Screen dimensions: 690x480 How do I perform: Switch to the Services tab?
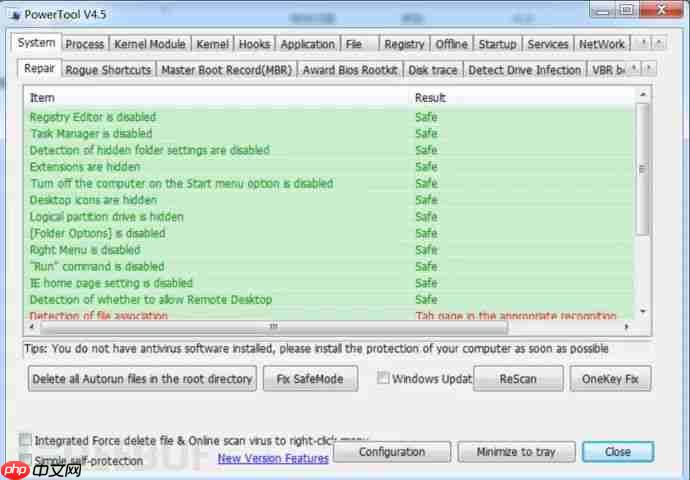pos(547,44)
